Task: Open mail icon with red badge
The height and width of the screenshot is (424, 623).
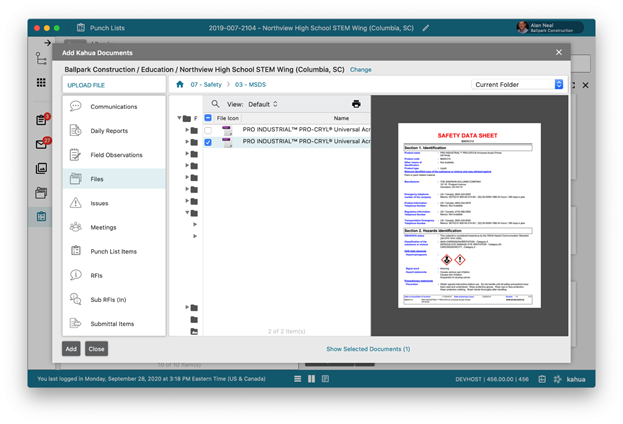Action: click(x=42, y=143)
